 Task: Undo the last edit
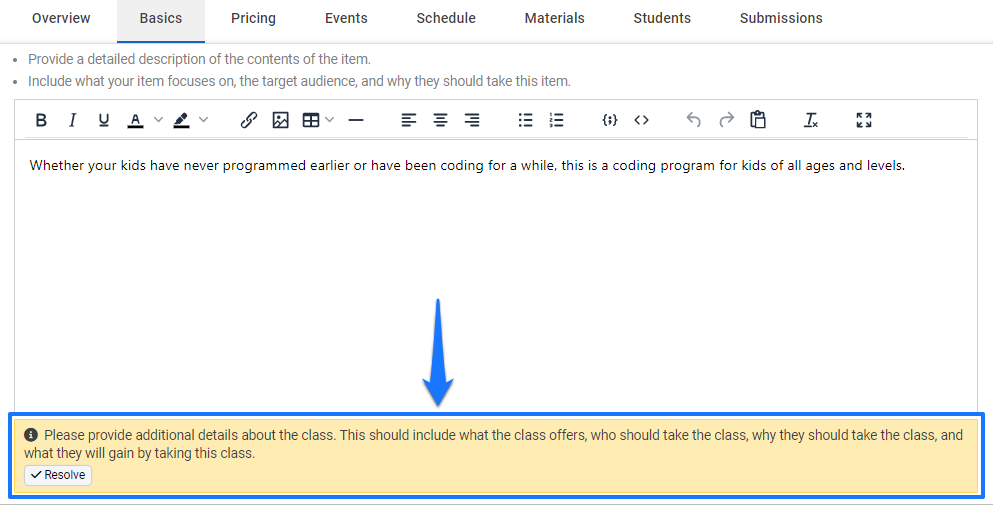pos(694,120)
